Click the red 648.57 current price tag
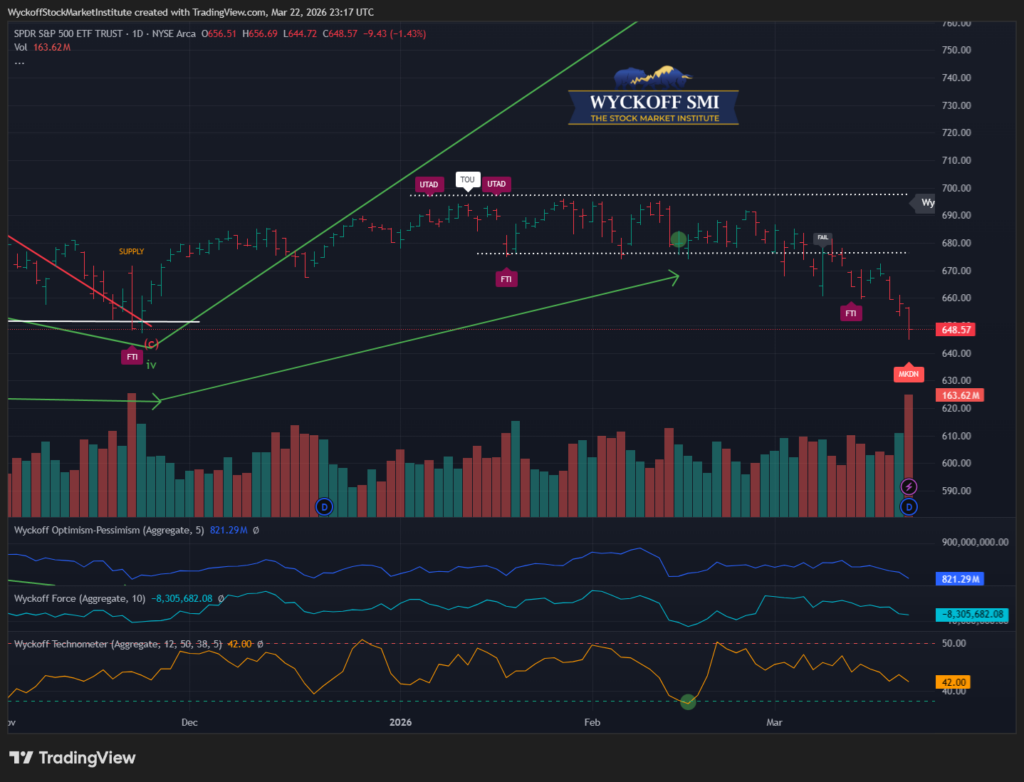1024x782 pixels. pyautogui.click(x=955, y=329)
